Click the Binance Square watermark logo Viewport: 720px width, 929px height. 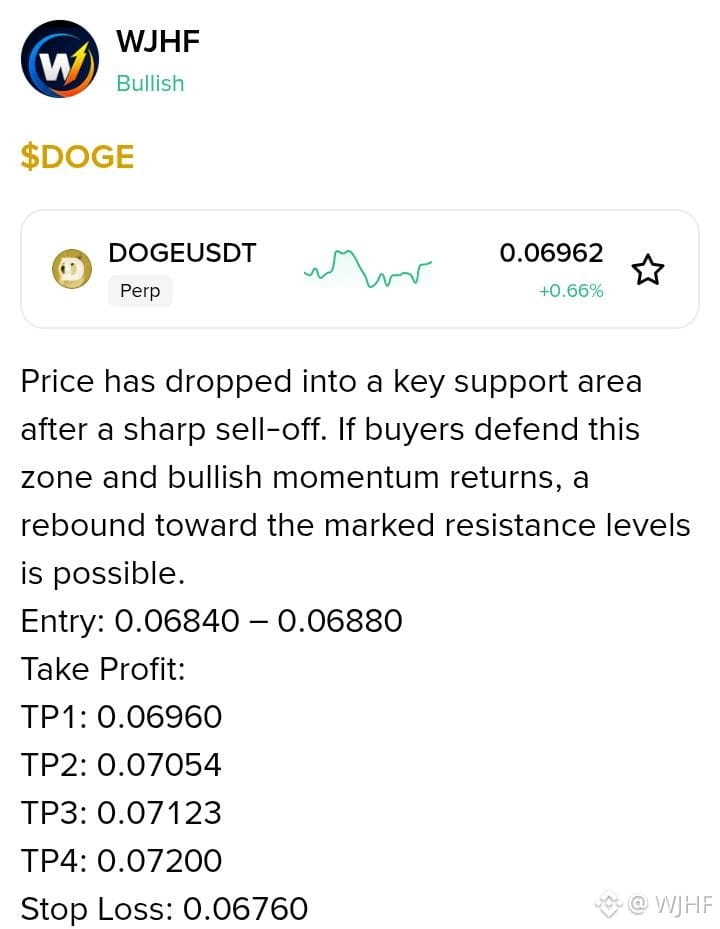coord(609,904)
